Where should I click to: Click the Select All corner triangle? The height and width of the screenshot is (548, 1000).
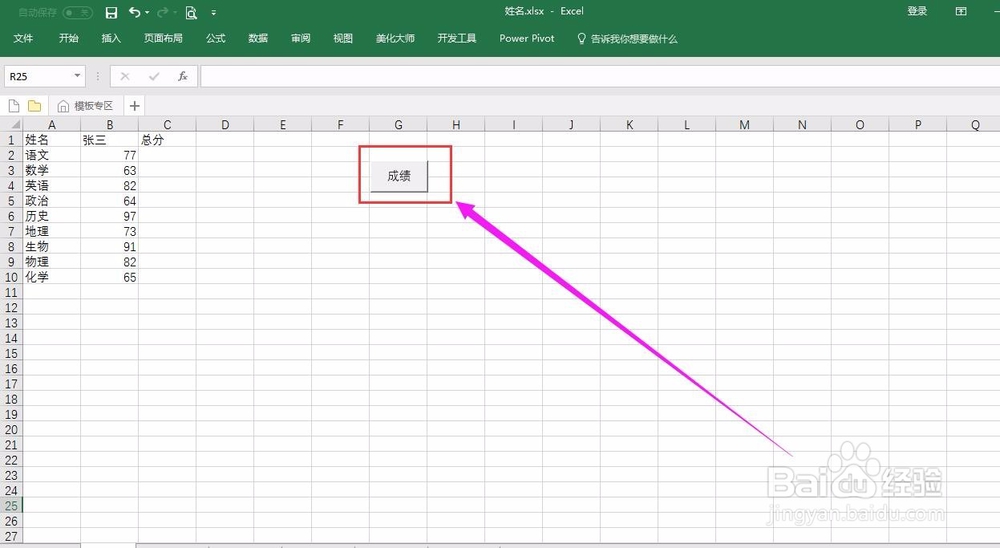tap(15, 124)
